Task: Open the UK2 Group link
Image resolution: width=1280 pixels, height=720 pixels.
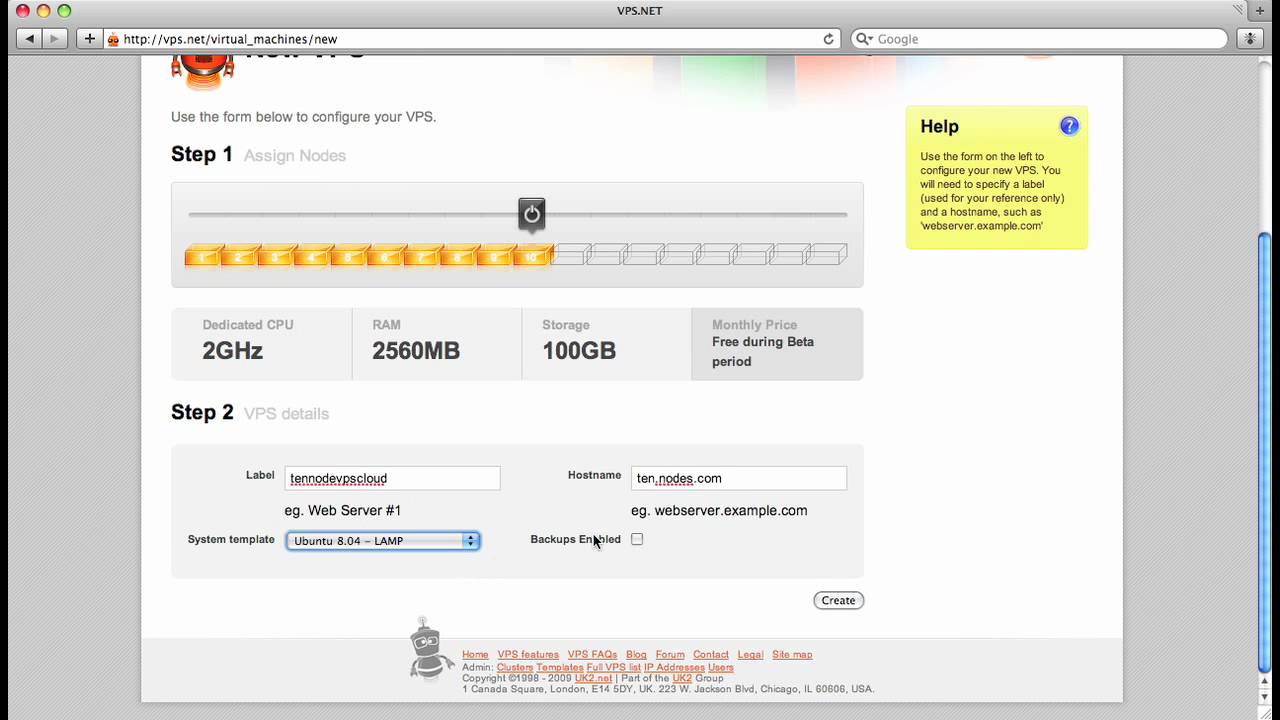Action: pyautogui.click(x=682, y=678)
